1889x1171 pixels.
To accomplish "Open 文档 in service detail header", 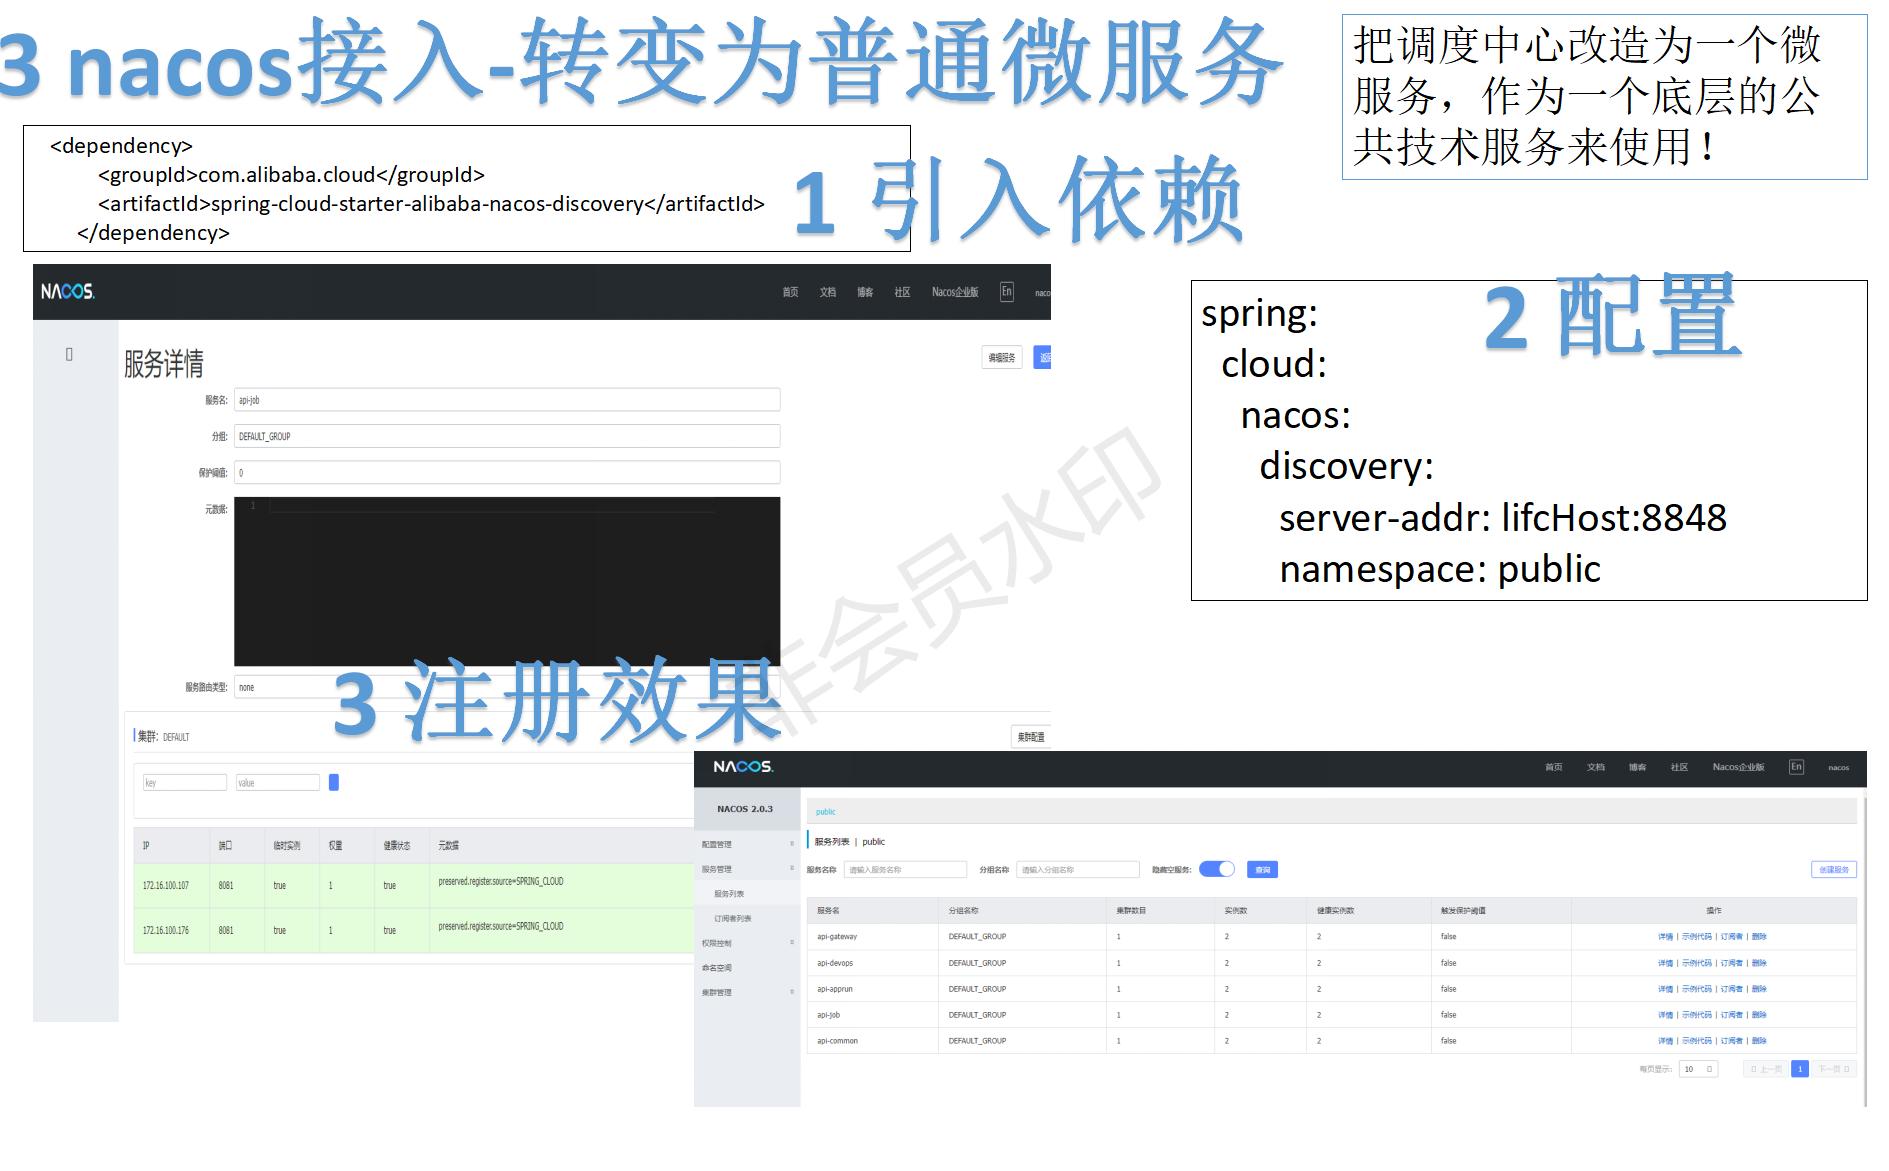I will [x=827, y=292].
